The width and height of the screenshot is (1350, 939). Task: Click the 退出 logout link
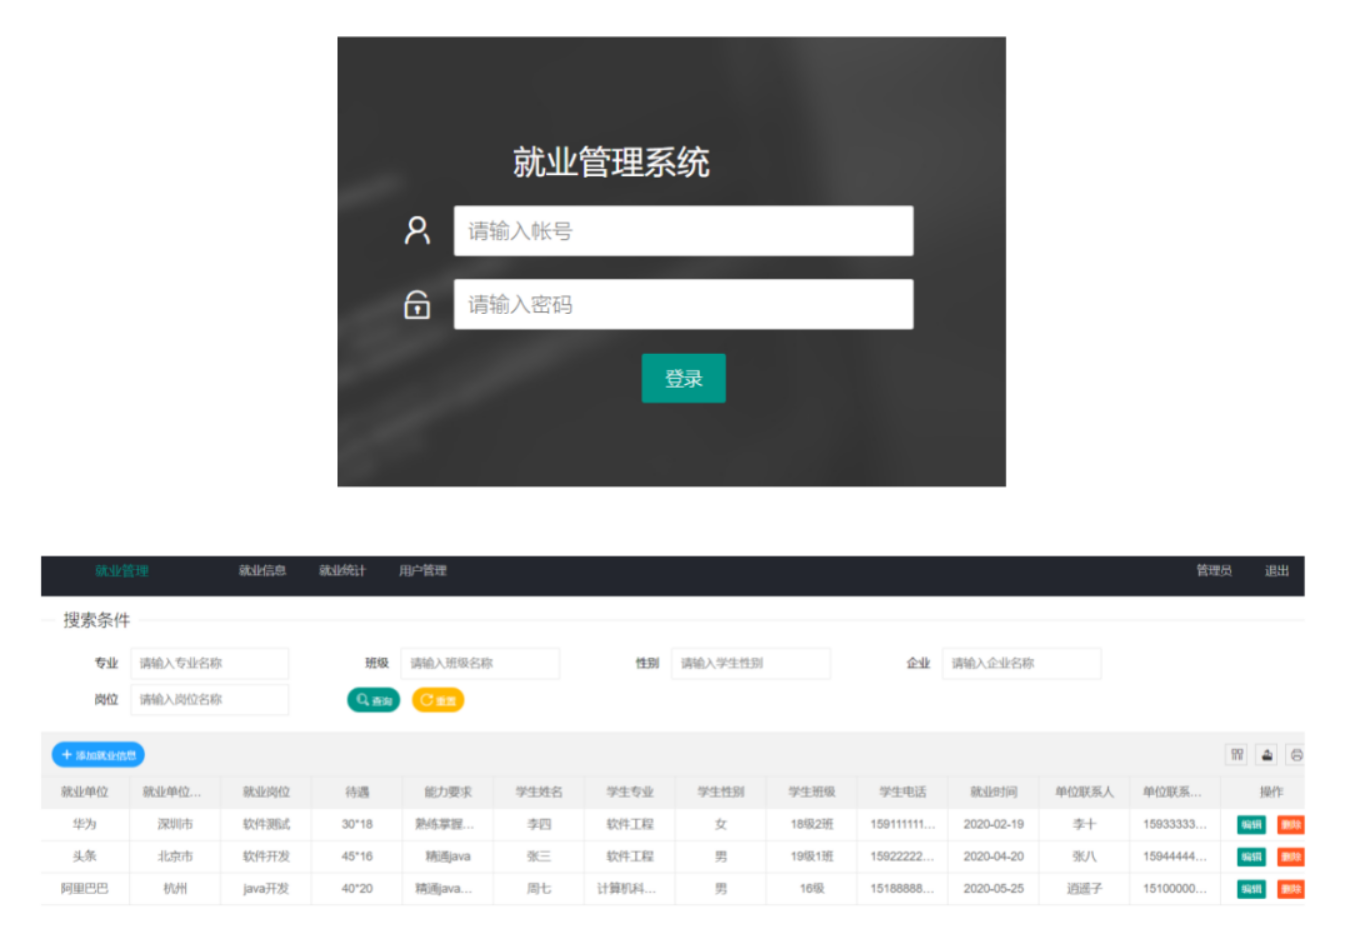1277,571
